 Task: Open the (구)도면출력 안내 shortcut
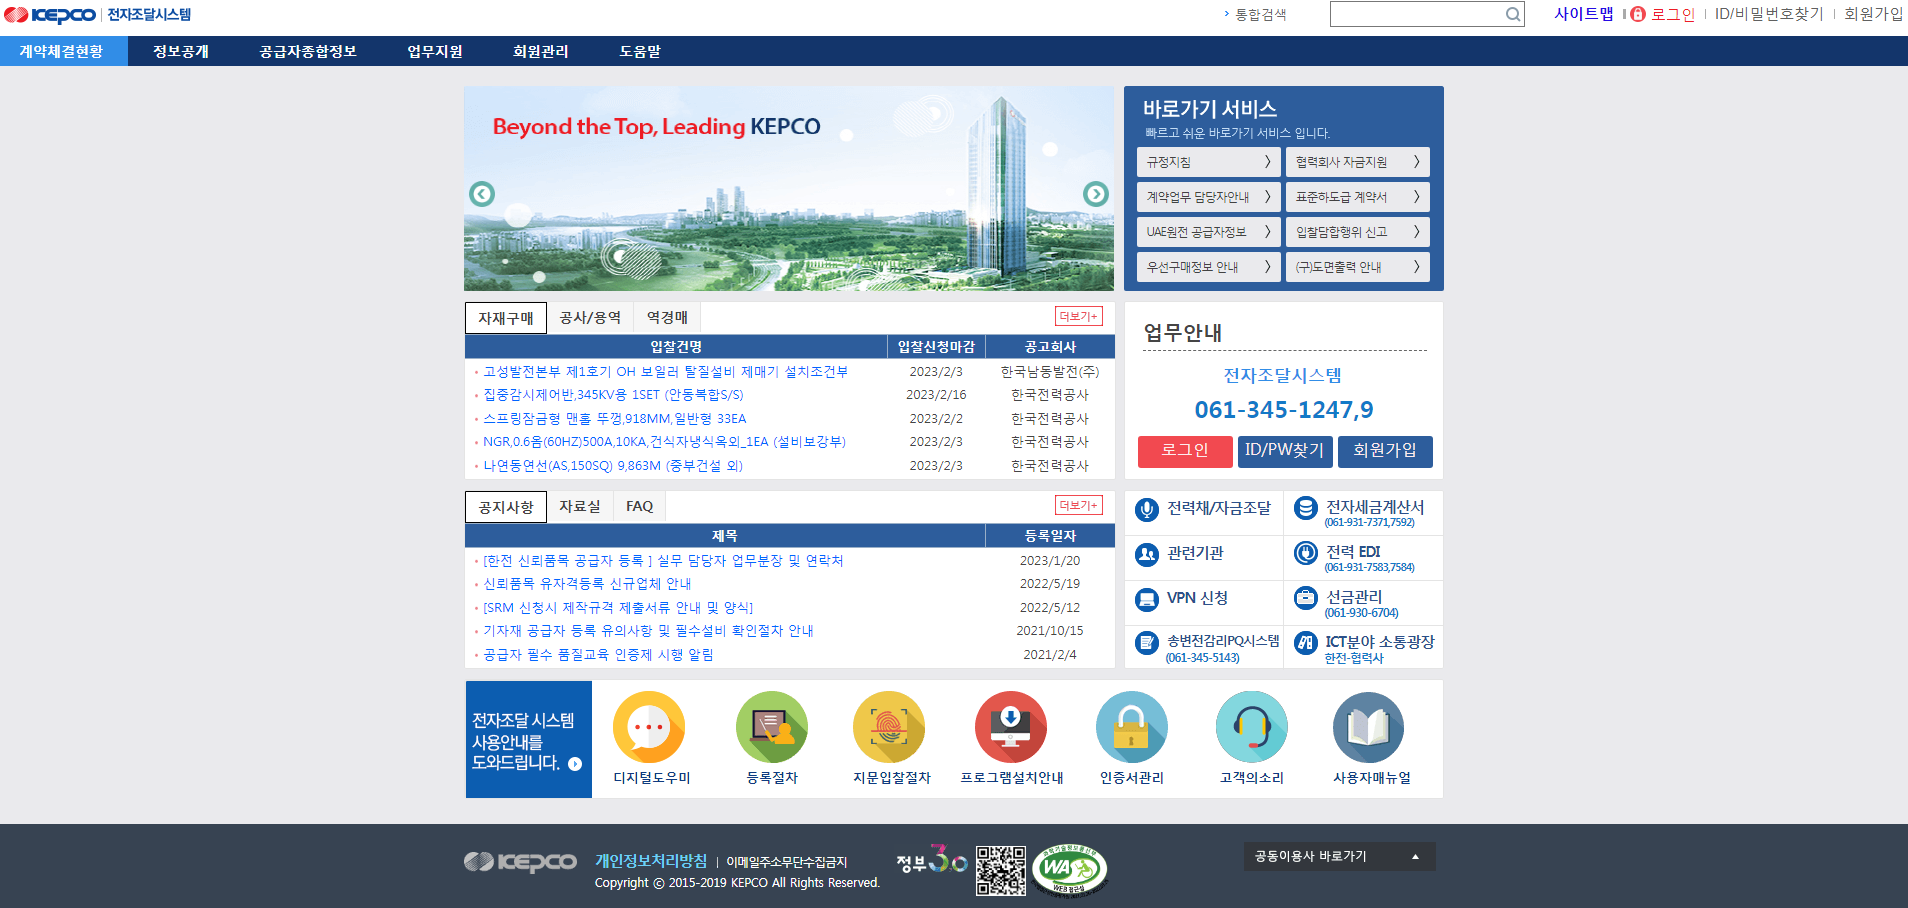tap(1357, 267)
